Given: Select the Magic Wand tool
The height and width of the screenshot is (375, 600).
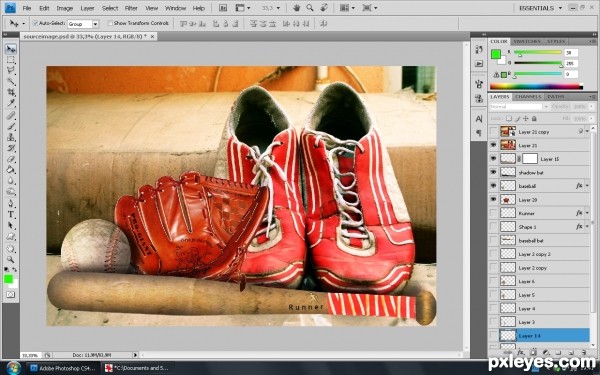Looking at the screenshot, I should pos(11,81).
